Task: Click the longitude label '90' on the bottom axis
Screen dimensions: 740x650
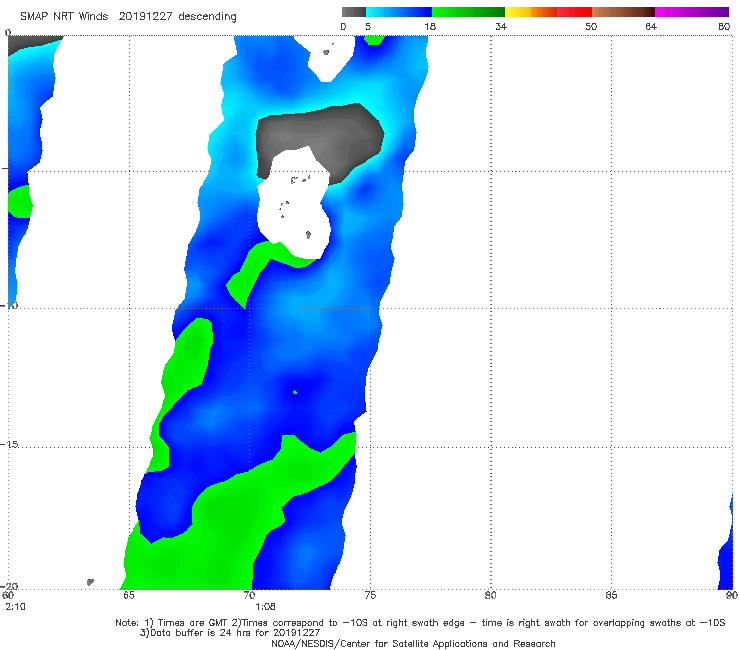Action: tap(732, 595)
